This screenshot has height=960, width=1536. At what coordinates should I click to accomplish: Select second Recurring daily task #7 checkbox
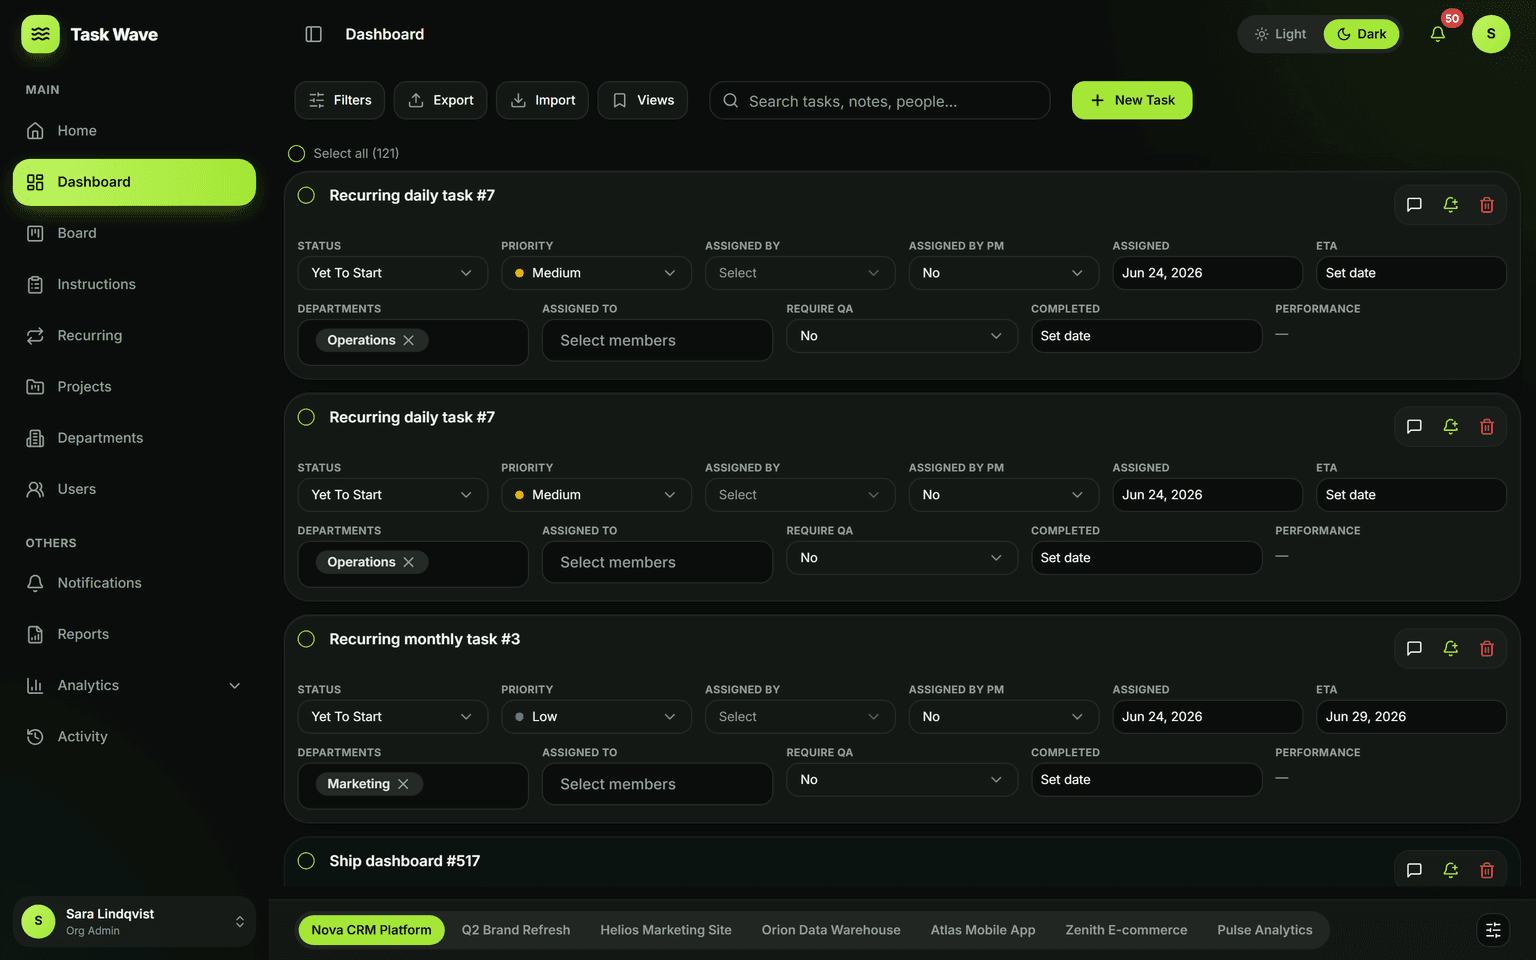click(306, 417)
